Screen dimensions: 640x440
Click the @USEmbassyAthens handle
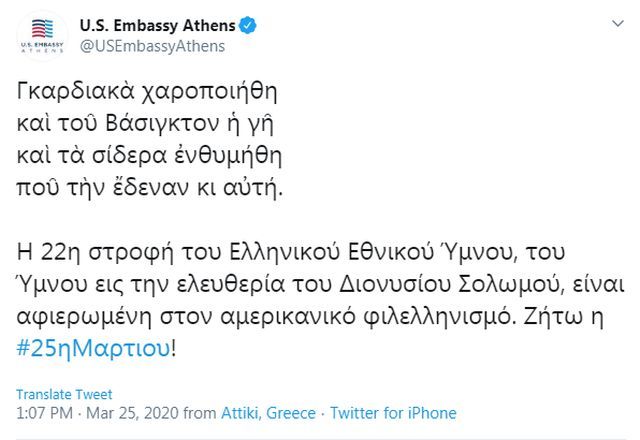[x=151, y=46]
